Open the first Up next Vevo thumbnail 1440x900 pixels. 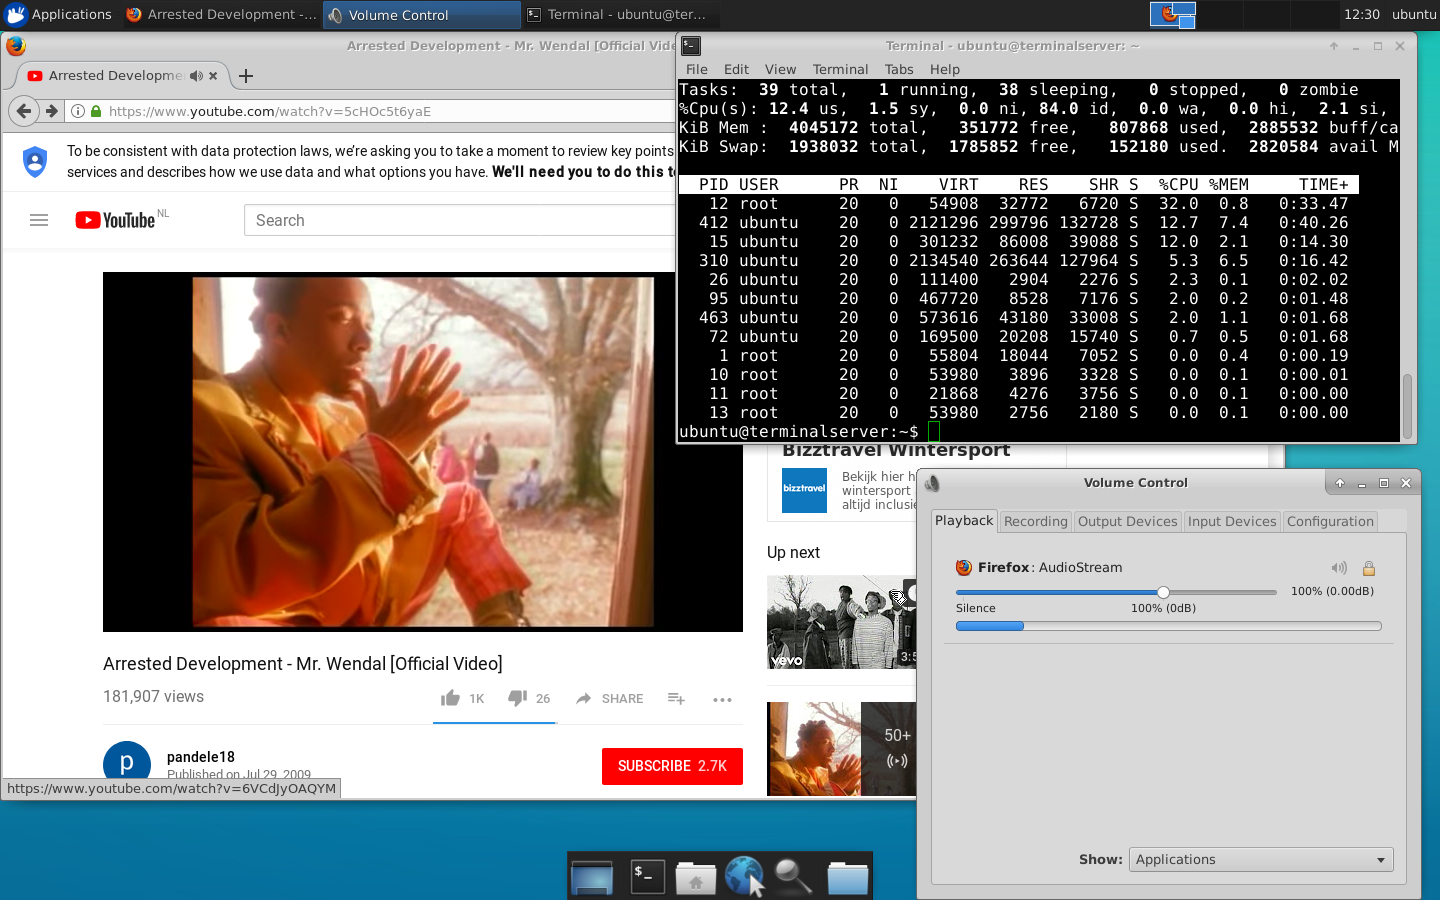pos(841,622)
